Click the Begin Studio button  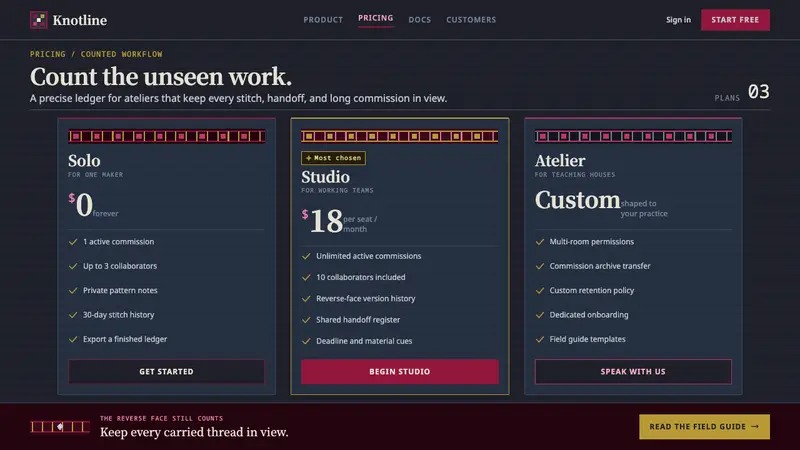coord(399,371)
